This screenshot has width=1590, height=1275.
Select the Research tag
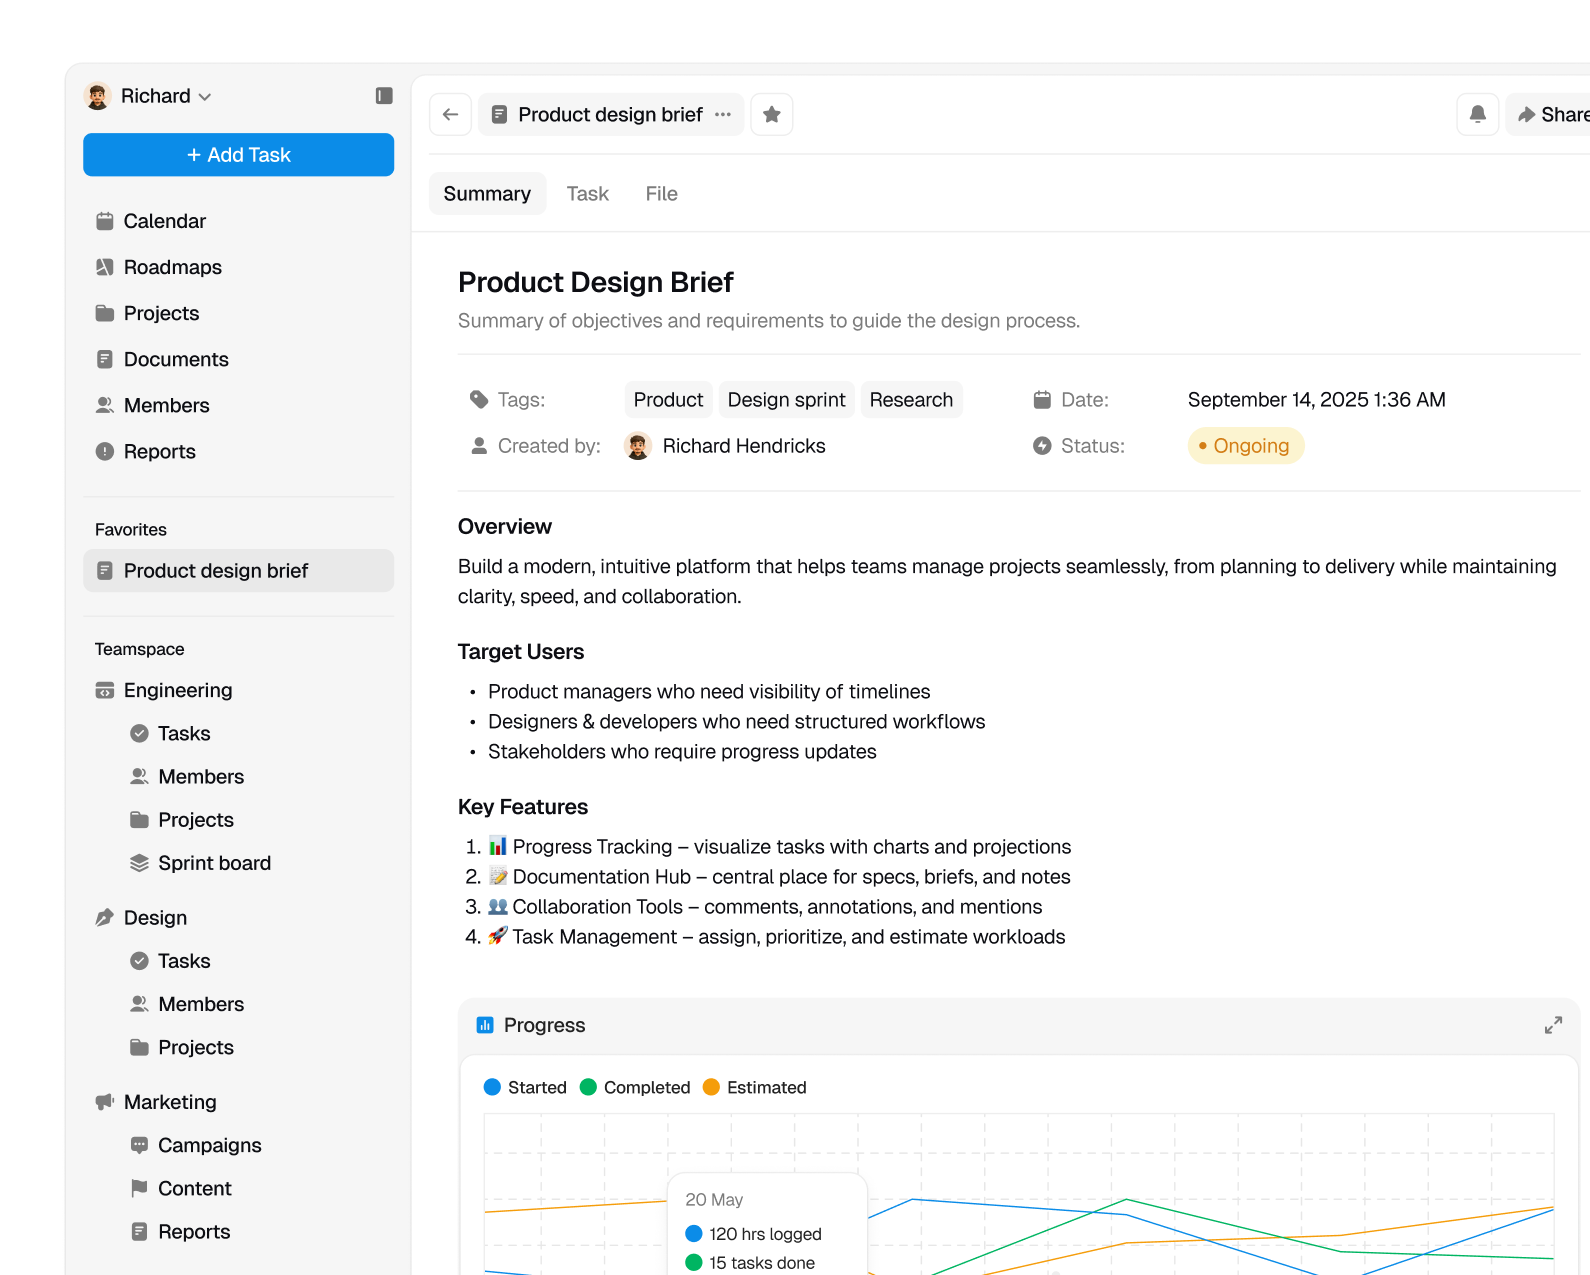(911, 400)
